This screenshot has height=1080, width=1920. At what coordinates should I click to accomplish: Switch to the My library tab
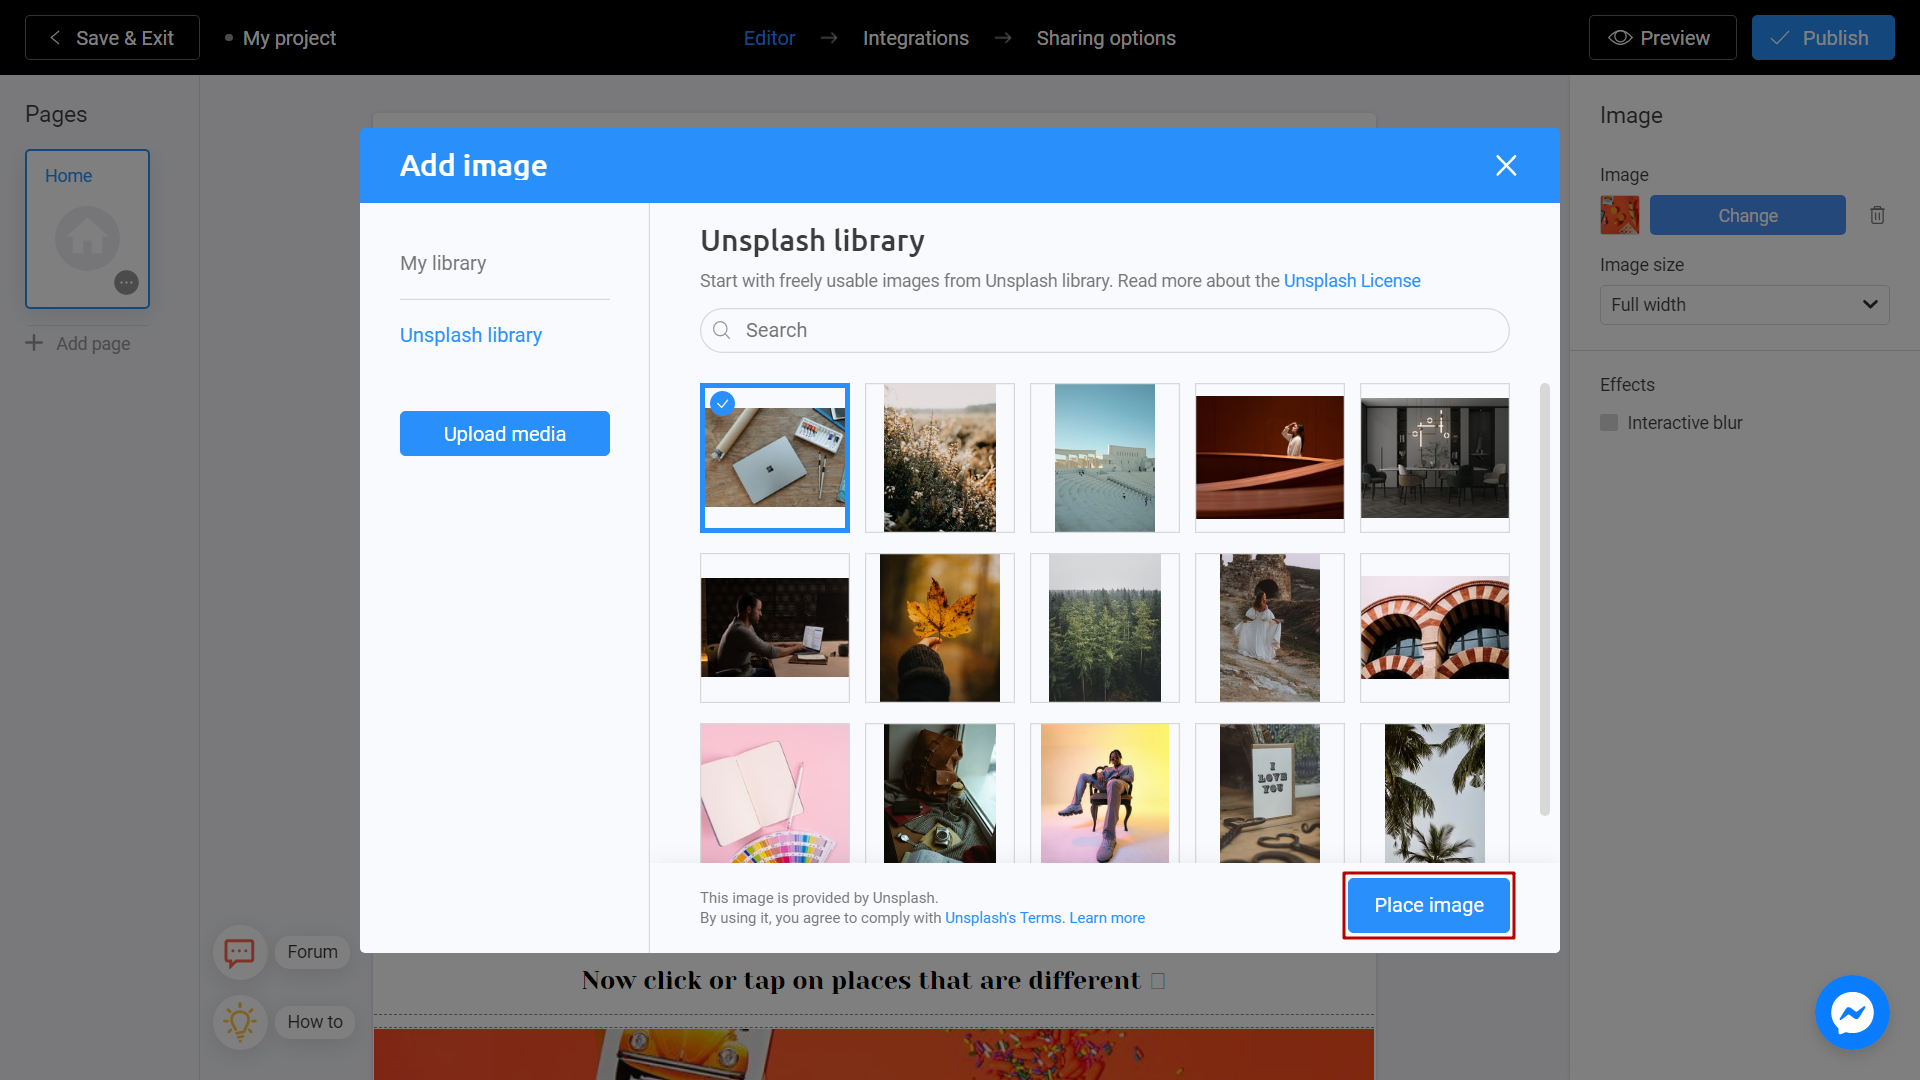click(x=443, y=263)
